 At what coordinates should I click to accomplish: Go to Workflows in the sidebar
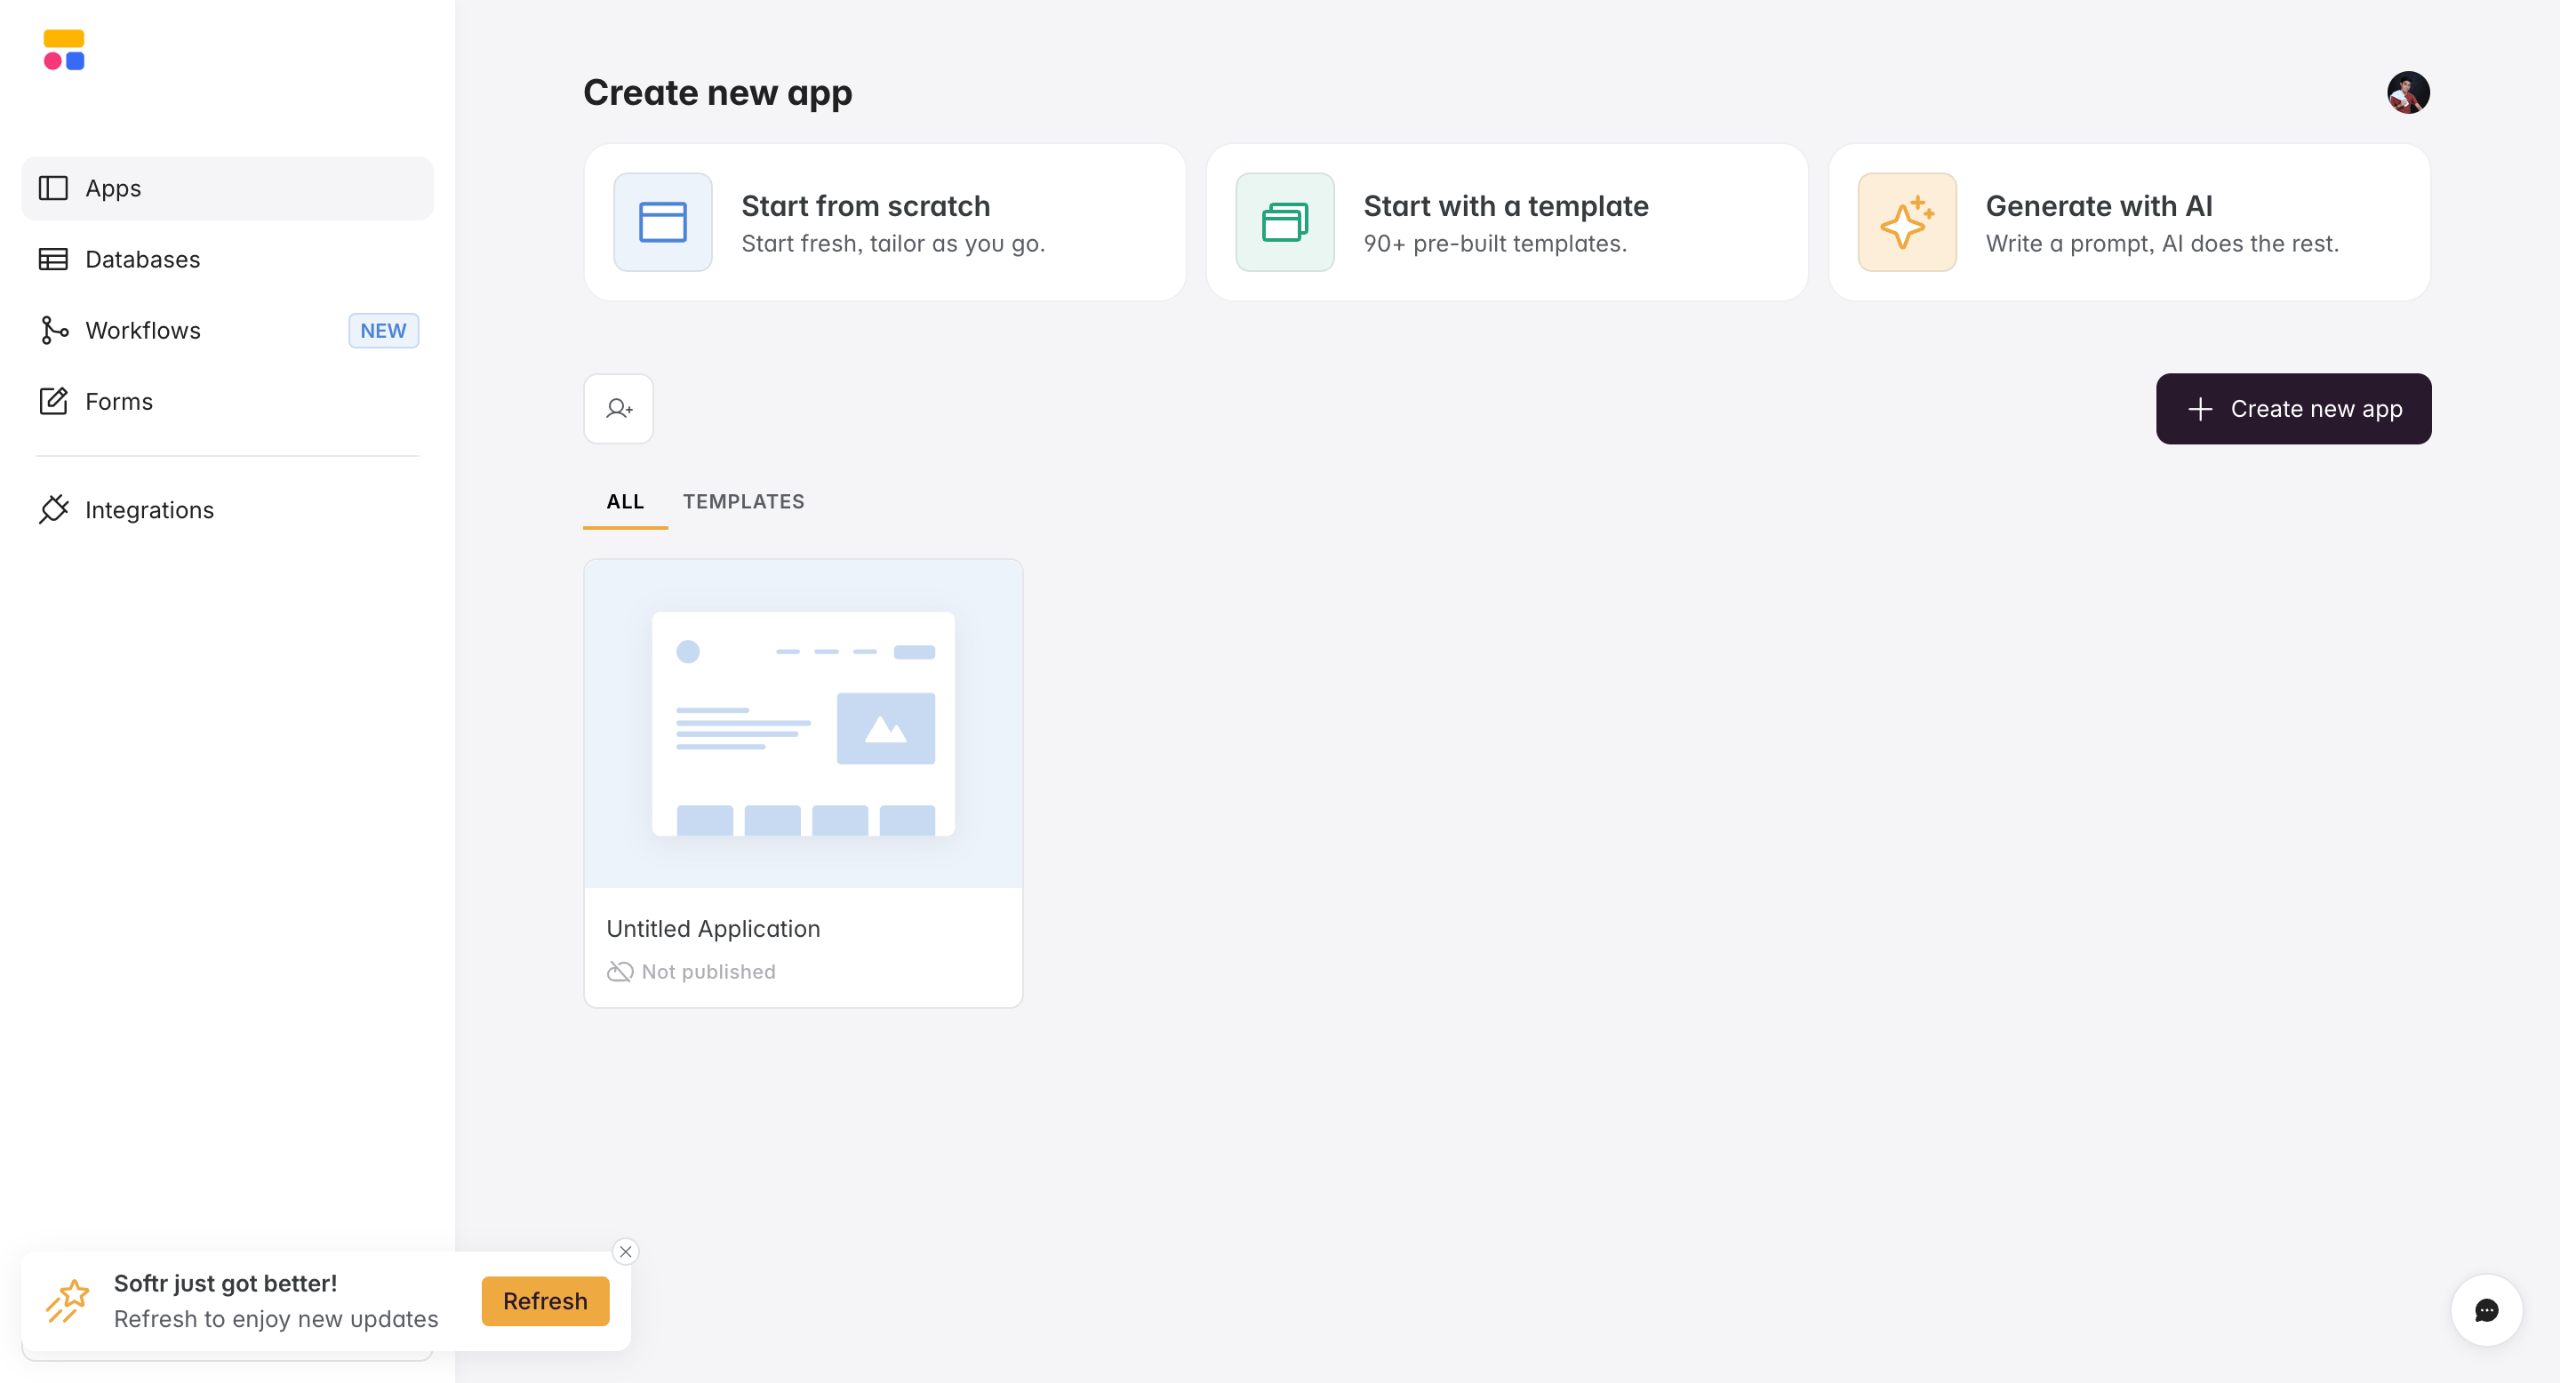tap(142, 330)
